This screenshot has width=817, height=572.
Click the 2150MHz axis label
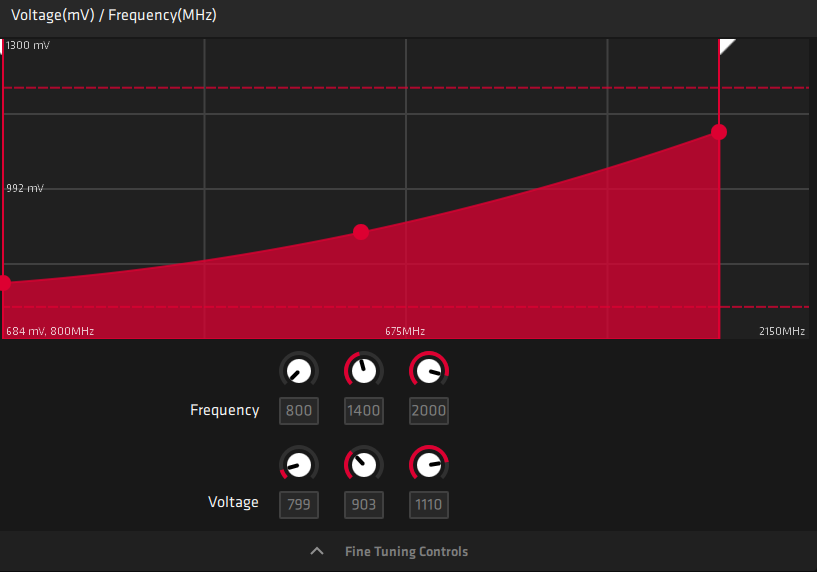point(782,331)
